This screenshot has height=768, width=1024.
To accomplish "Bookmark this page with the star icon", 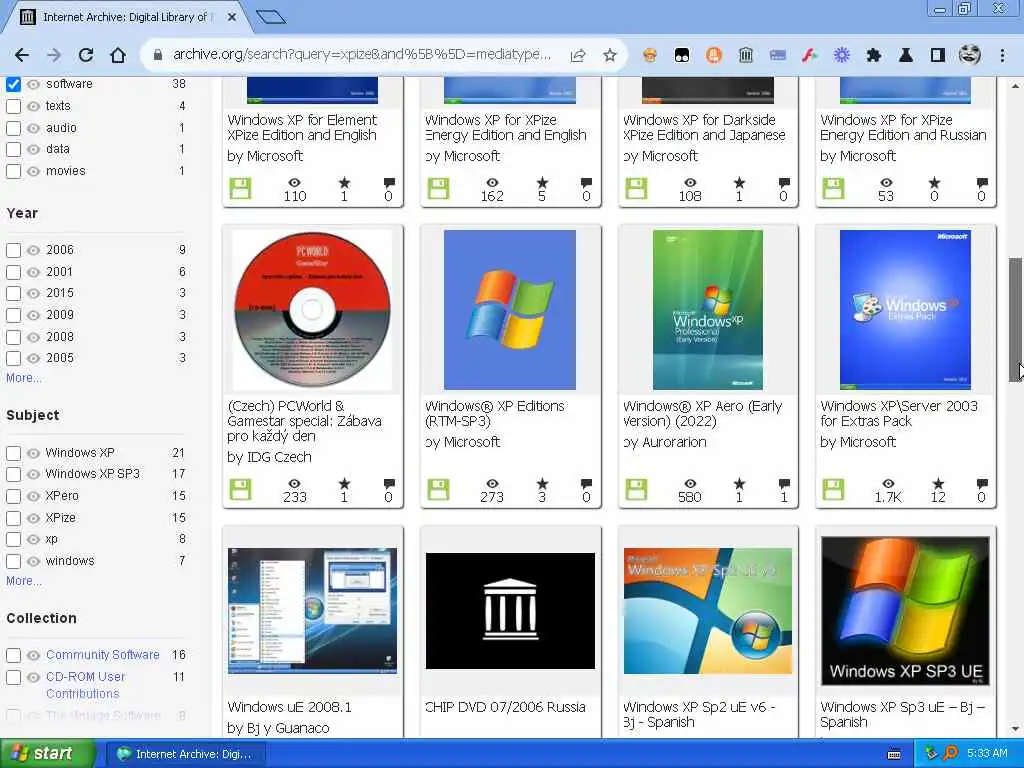I will point(610,55).
